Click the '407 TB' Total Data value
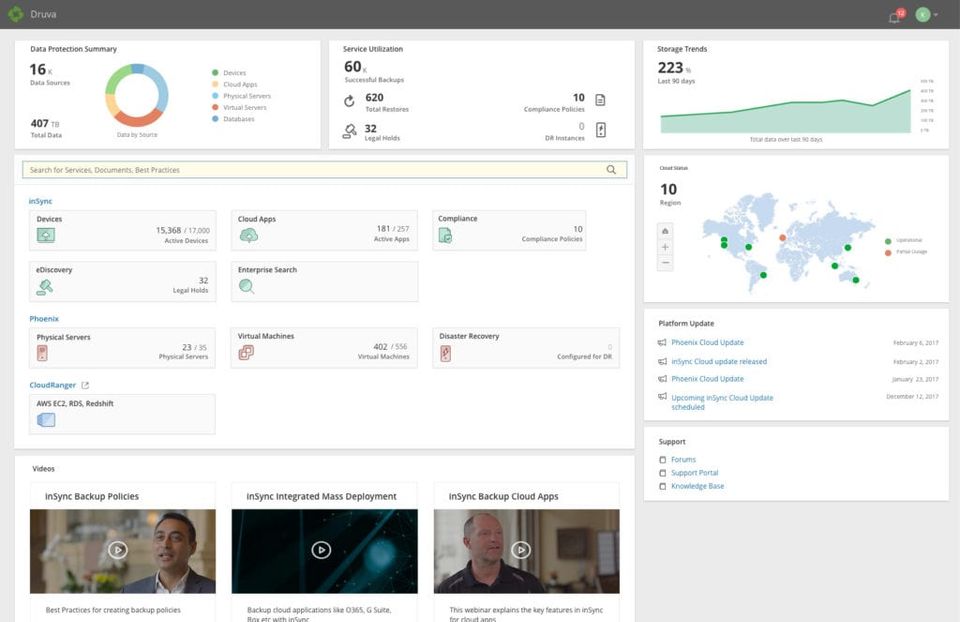This screenshot has height=622, width=960. tap(45, 123)
